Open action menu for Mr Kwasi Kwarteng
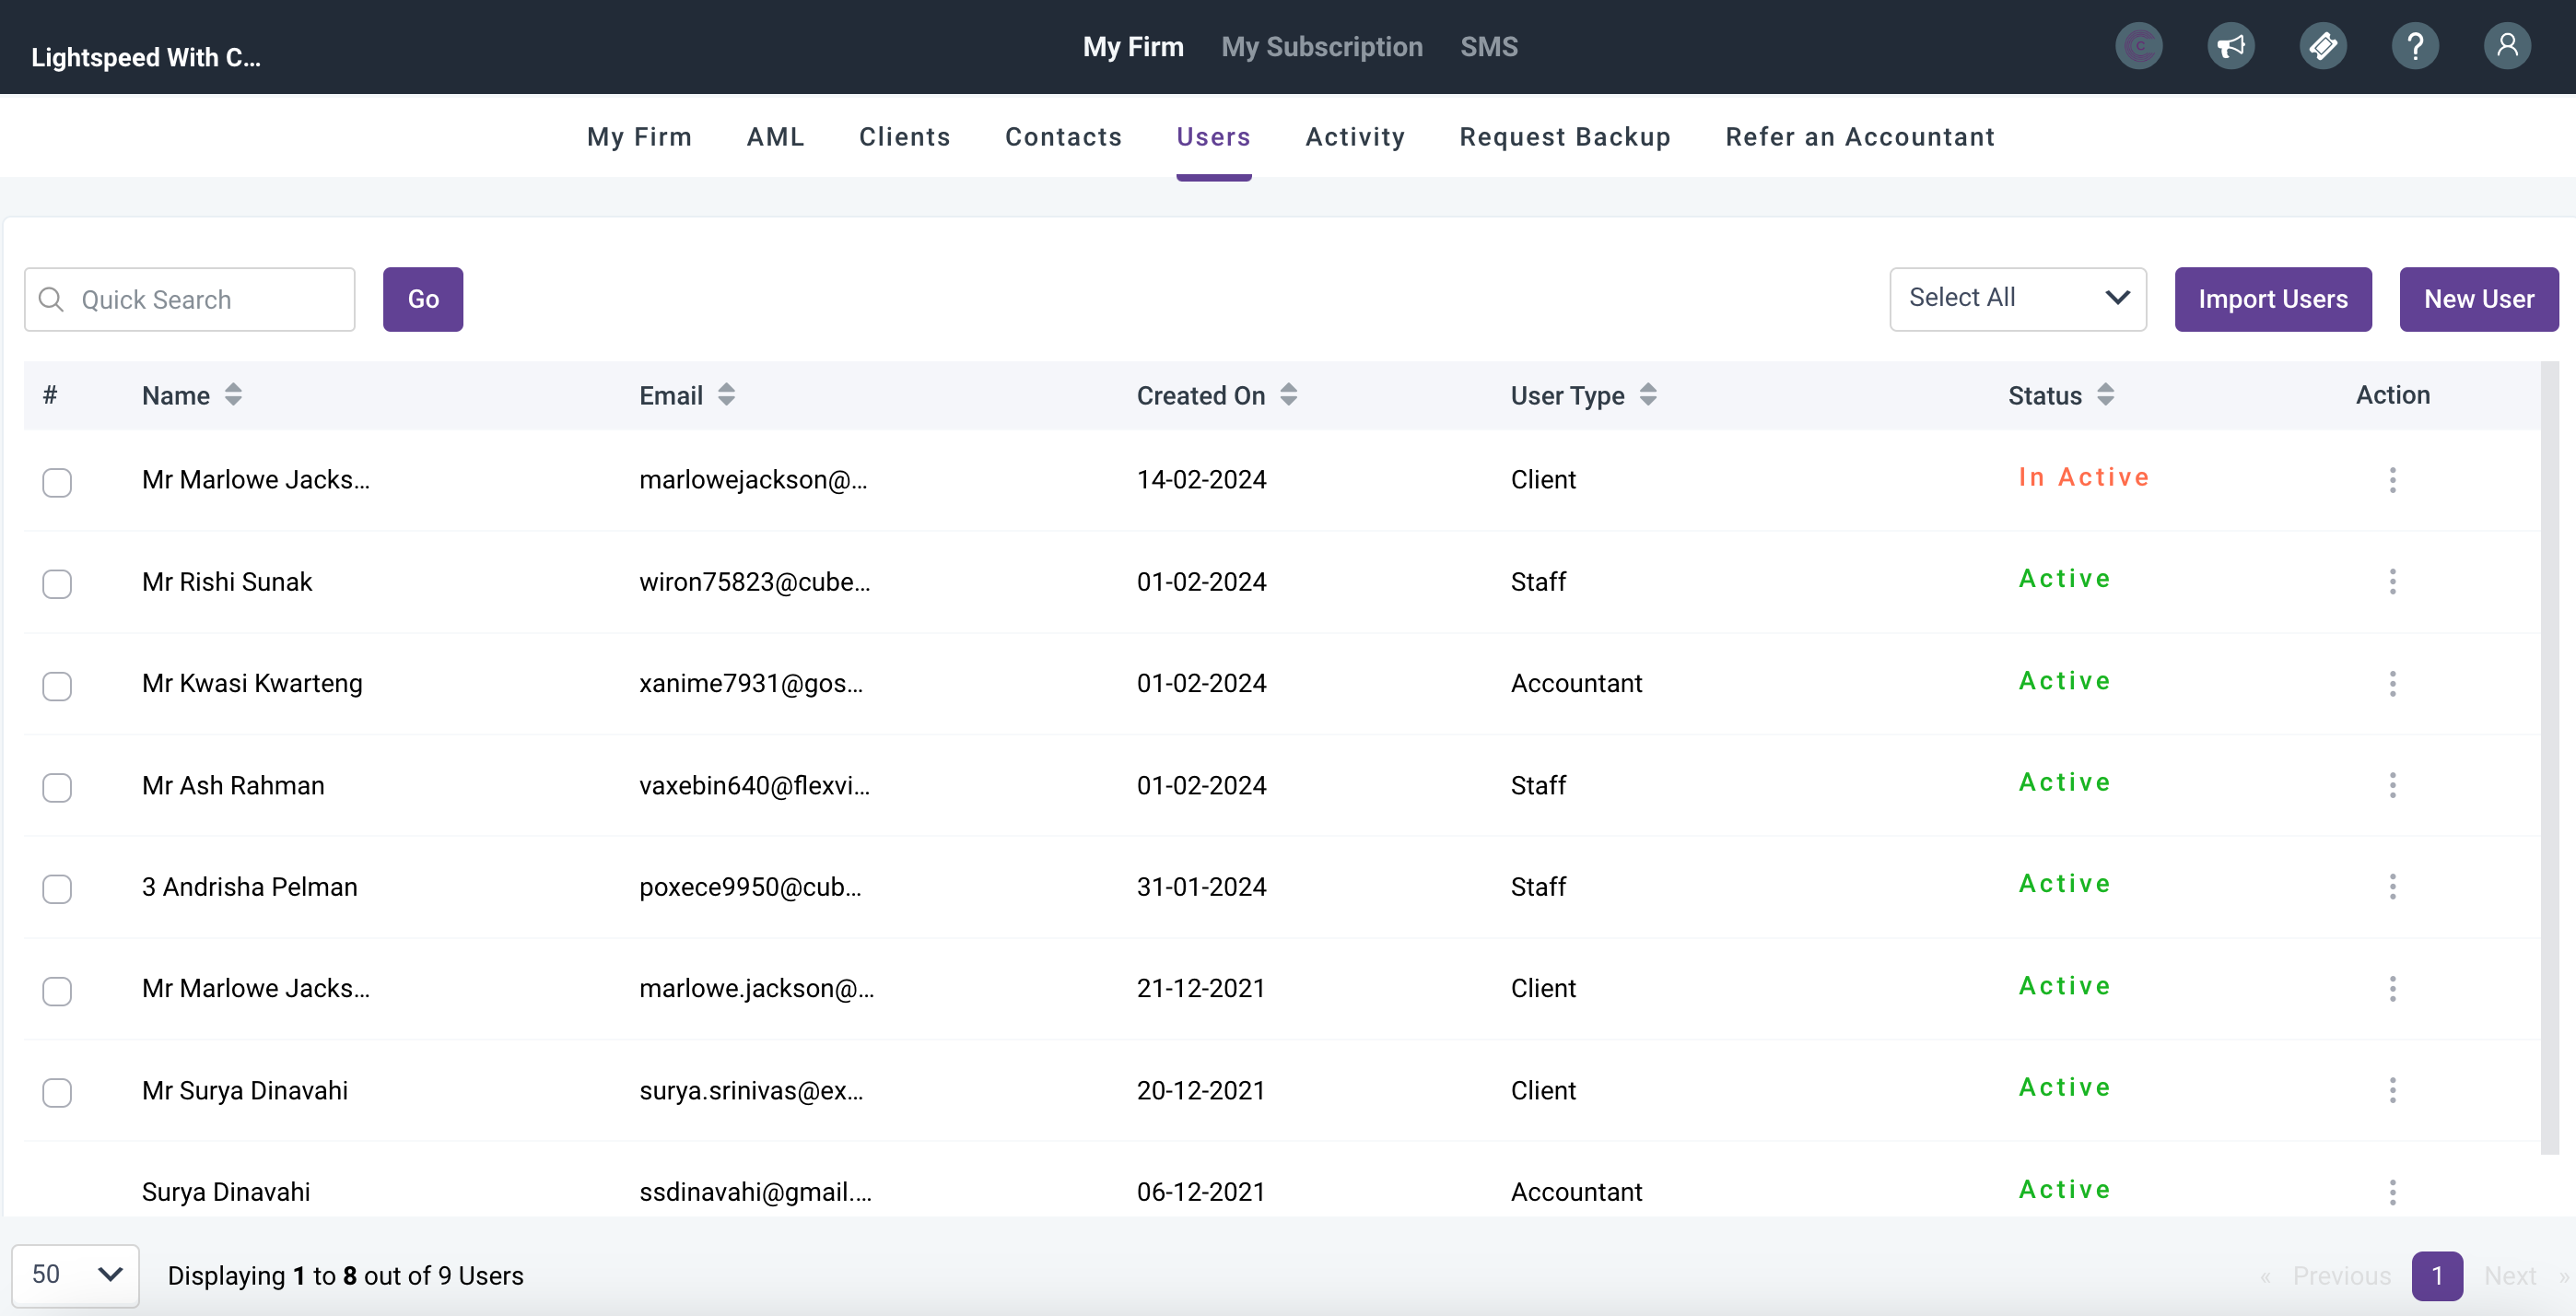This screenshot has width=2576, height=1316. tap(2392, 684)
